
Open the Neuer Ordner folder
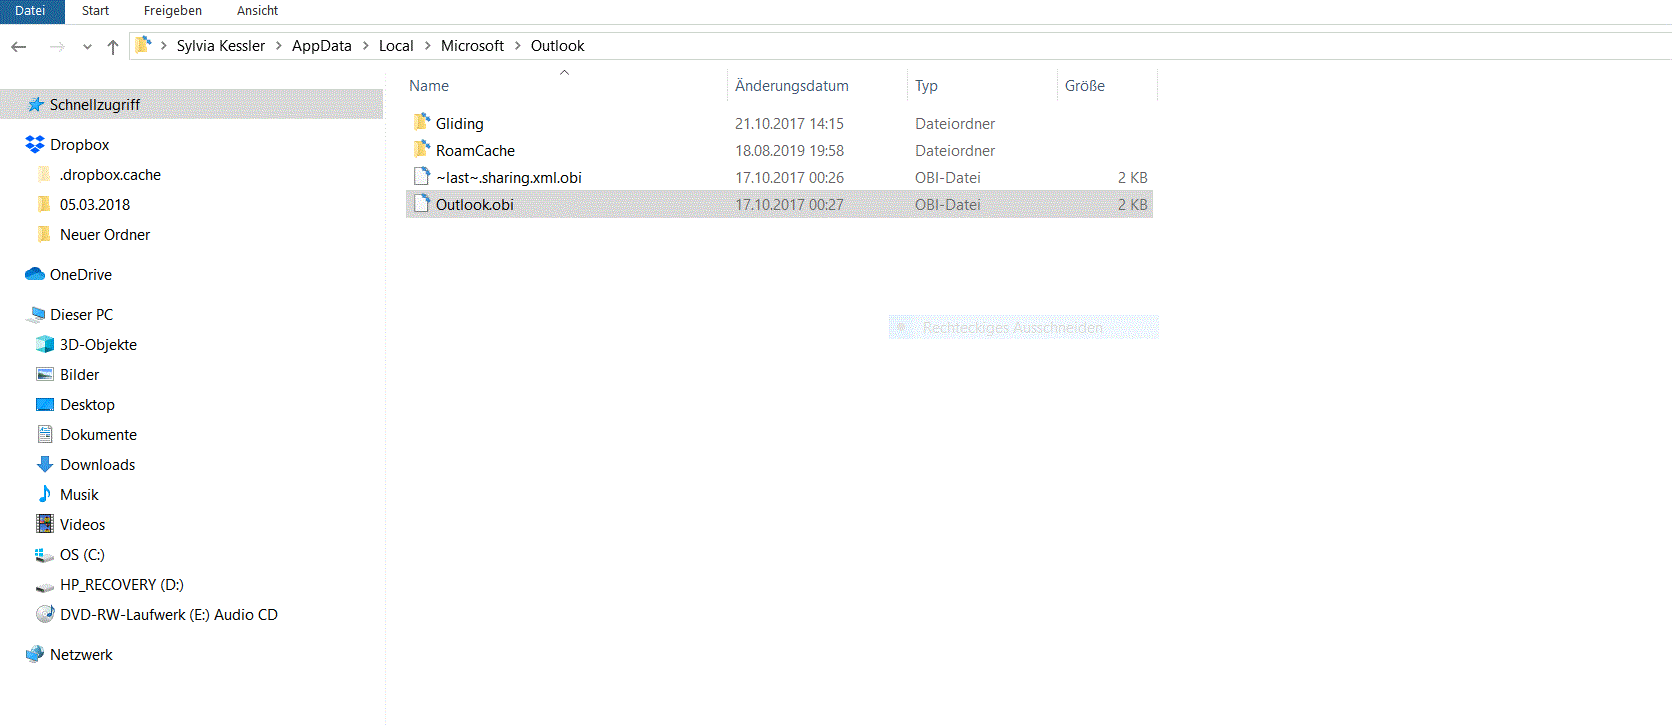pos(105,235)
